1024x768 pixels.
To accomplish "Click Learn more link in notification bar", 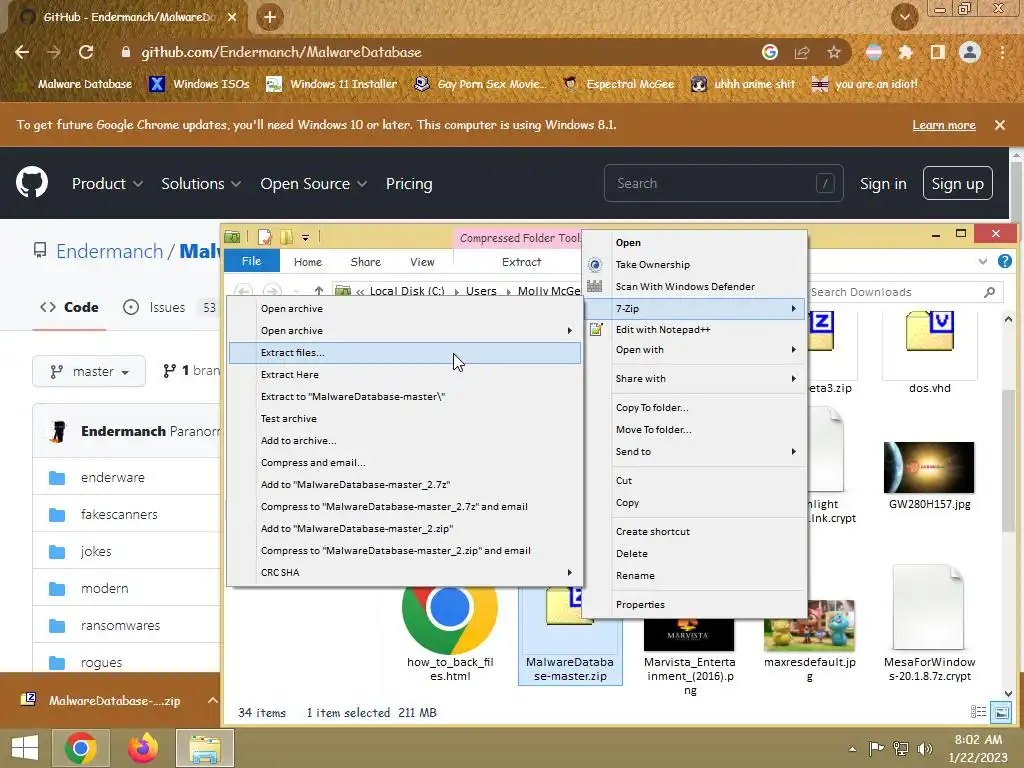I will tap(944, 125).
